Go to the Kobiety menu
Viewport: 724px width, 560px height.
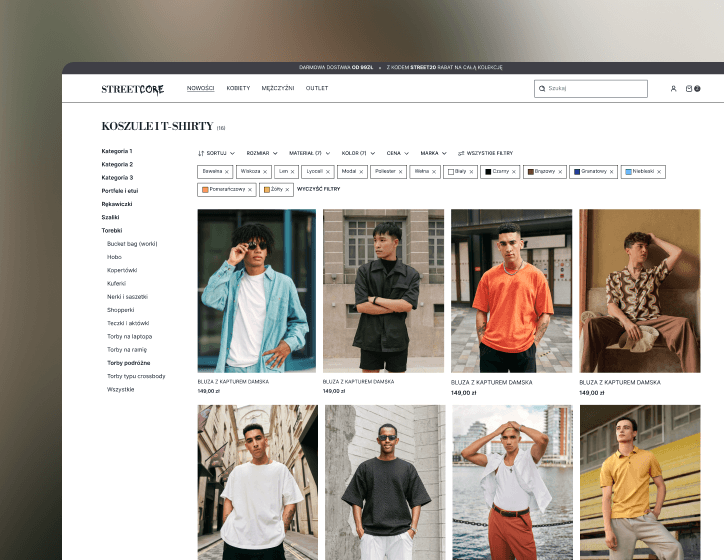(238, 88)
